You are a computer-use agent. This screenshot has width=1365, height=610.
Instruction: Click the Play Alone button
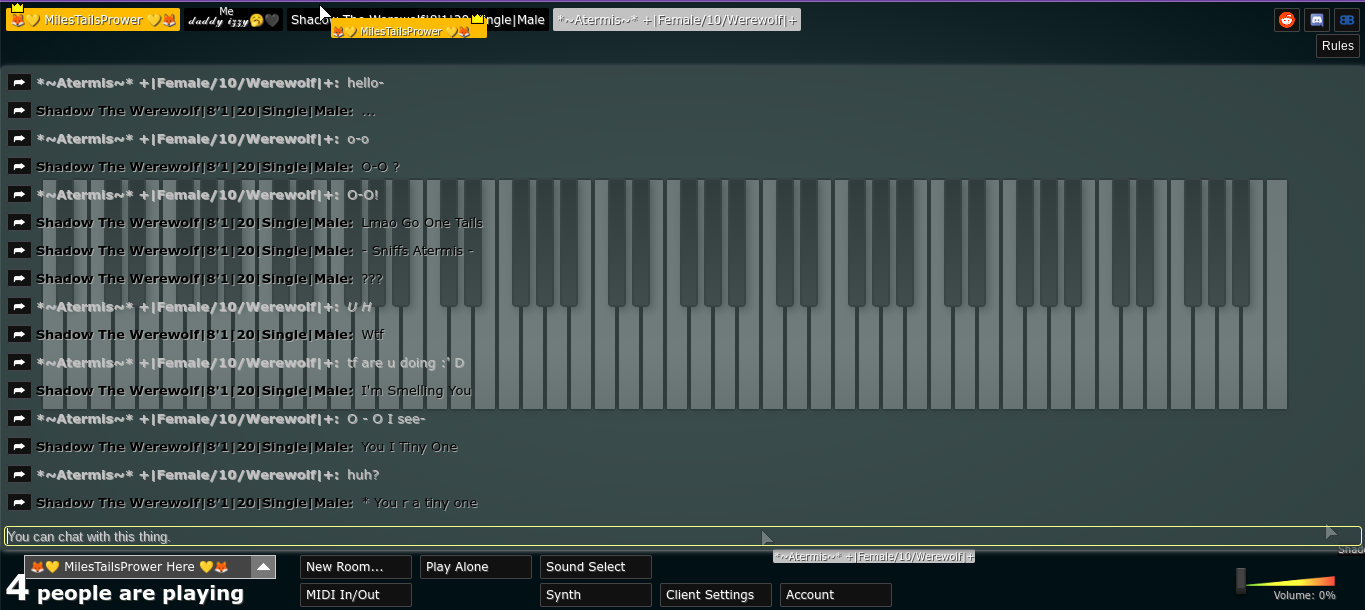[x=476, y=567]
